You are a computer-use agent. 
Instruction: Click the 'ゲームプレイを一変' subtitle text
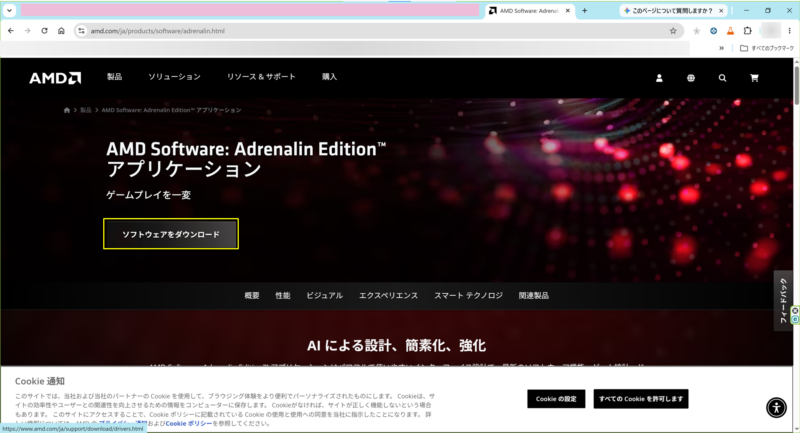pos(148,195)
